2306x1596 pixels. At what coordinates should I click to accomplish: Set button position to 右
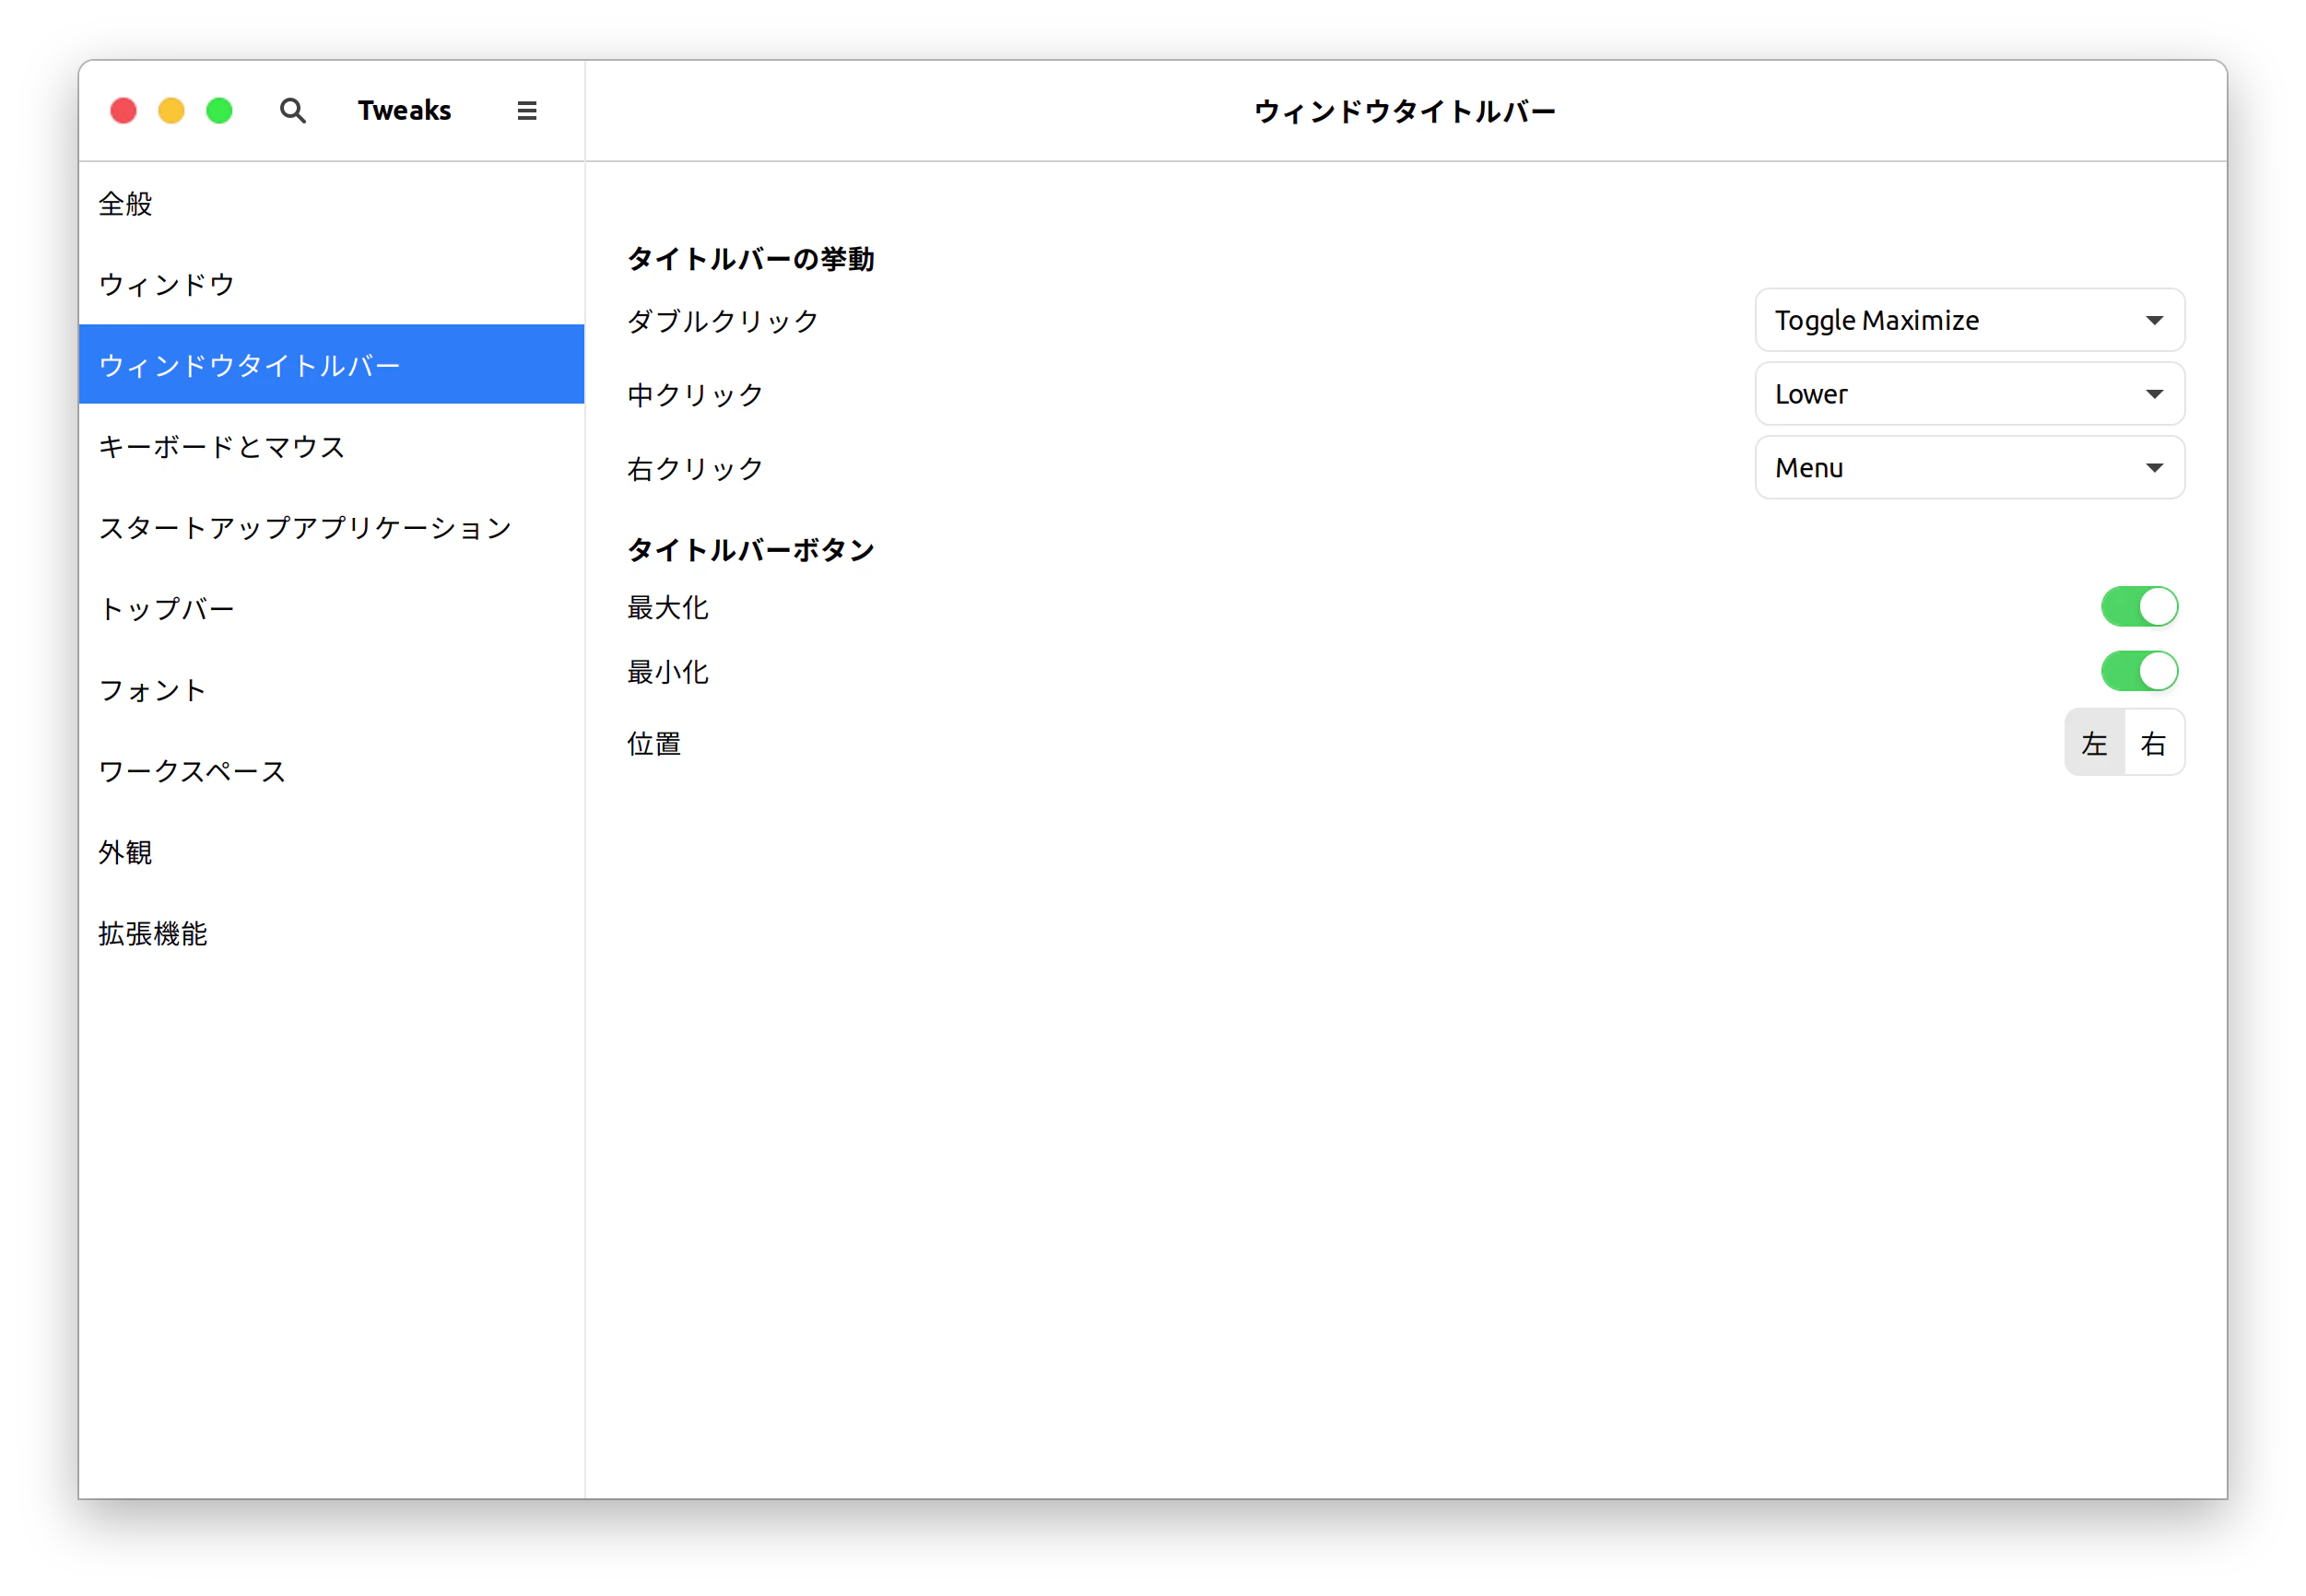pyautogui.click(x=2153, y=743)
